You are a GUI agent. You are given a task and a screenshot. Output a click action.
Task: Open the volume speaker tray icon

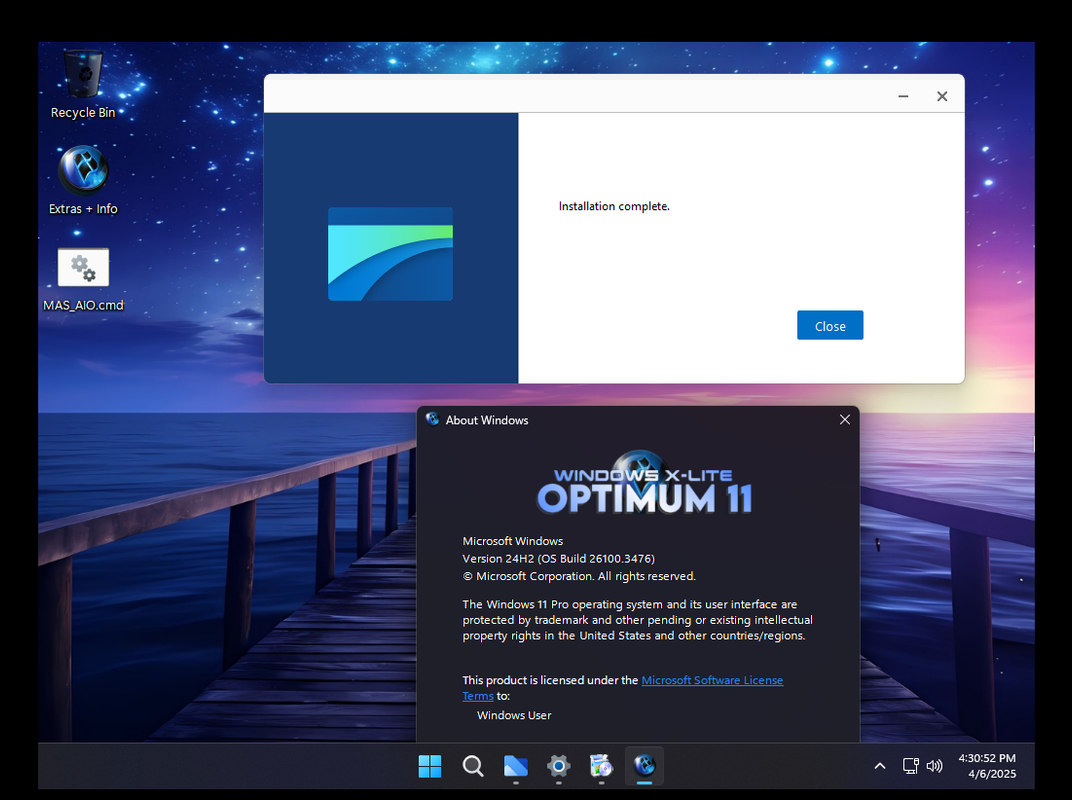tap(934, 766)
